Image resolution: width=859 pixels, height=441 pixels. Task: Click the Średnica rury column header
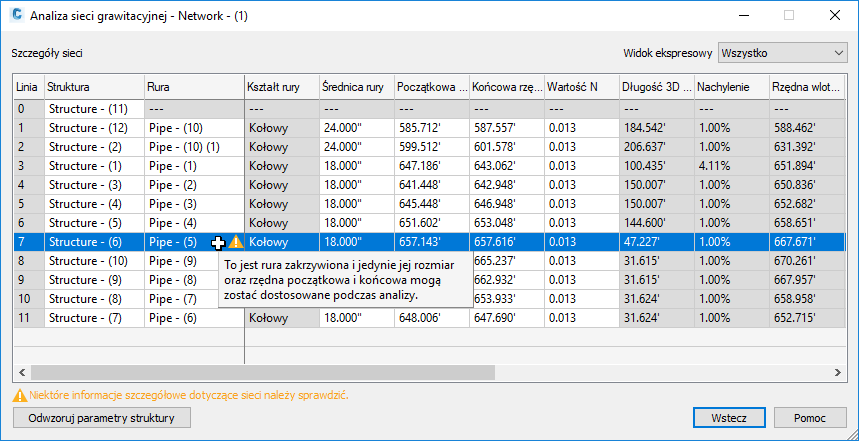357,87
